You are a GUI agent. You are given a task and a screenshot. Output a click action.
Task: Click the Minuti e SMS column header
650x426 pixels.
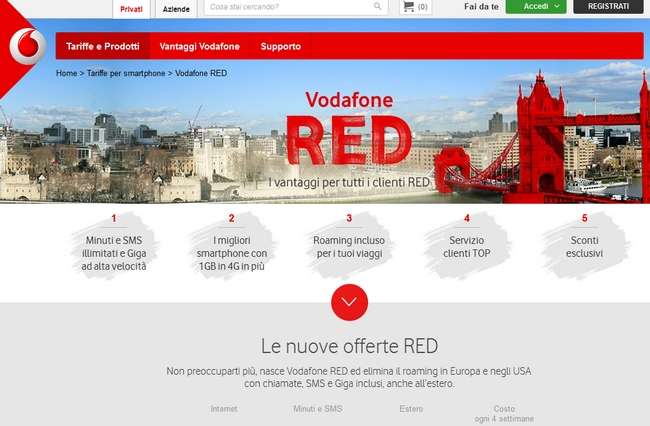click(318, 409)
